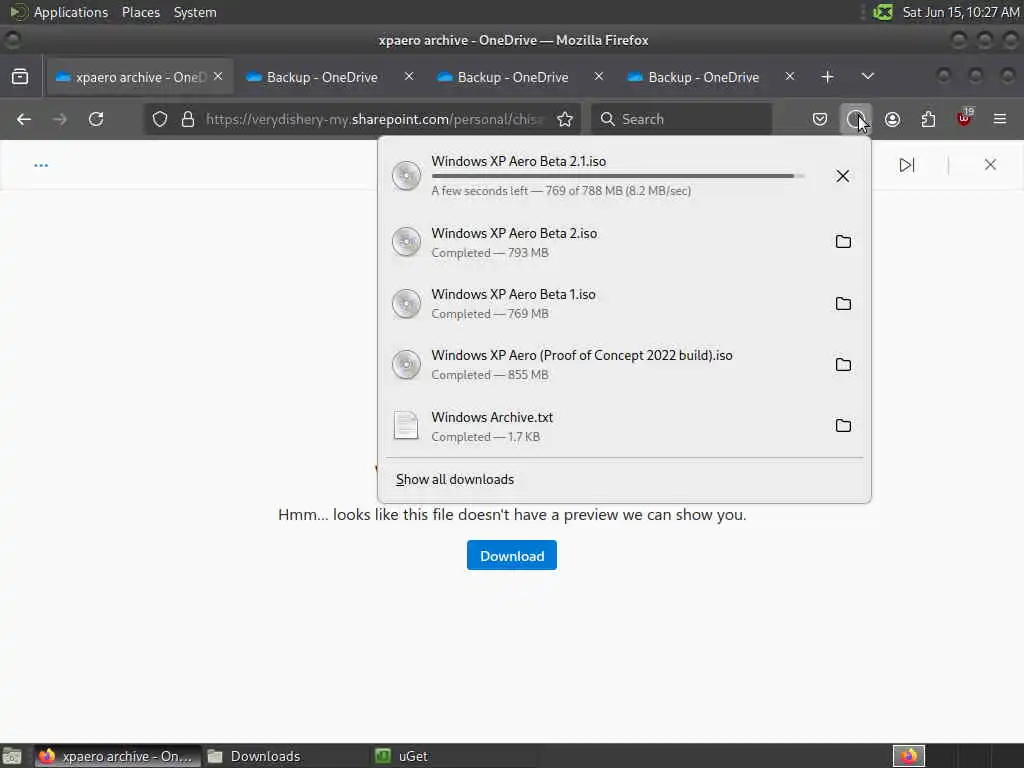This screenshot has width=1024, height=768.
Task: Reload the current page
Action: [96, 119]
